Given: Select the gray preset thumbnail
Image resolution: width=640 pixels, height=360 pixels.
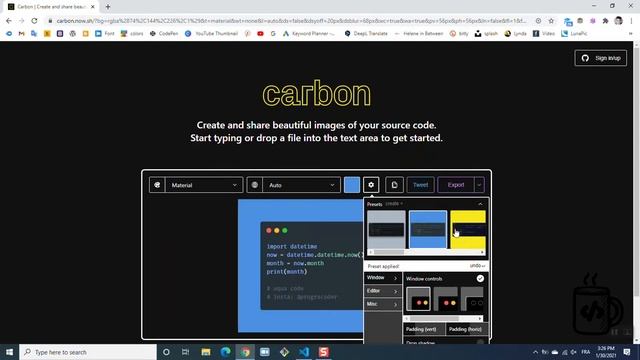Looking at the screenshot, I should pos(386,229).
